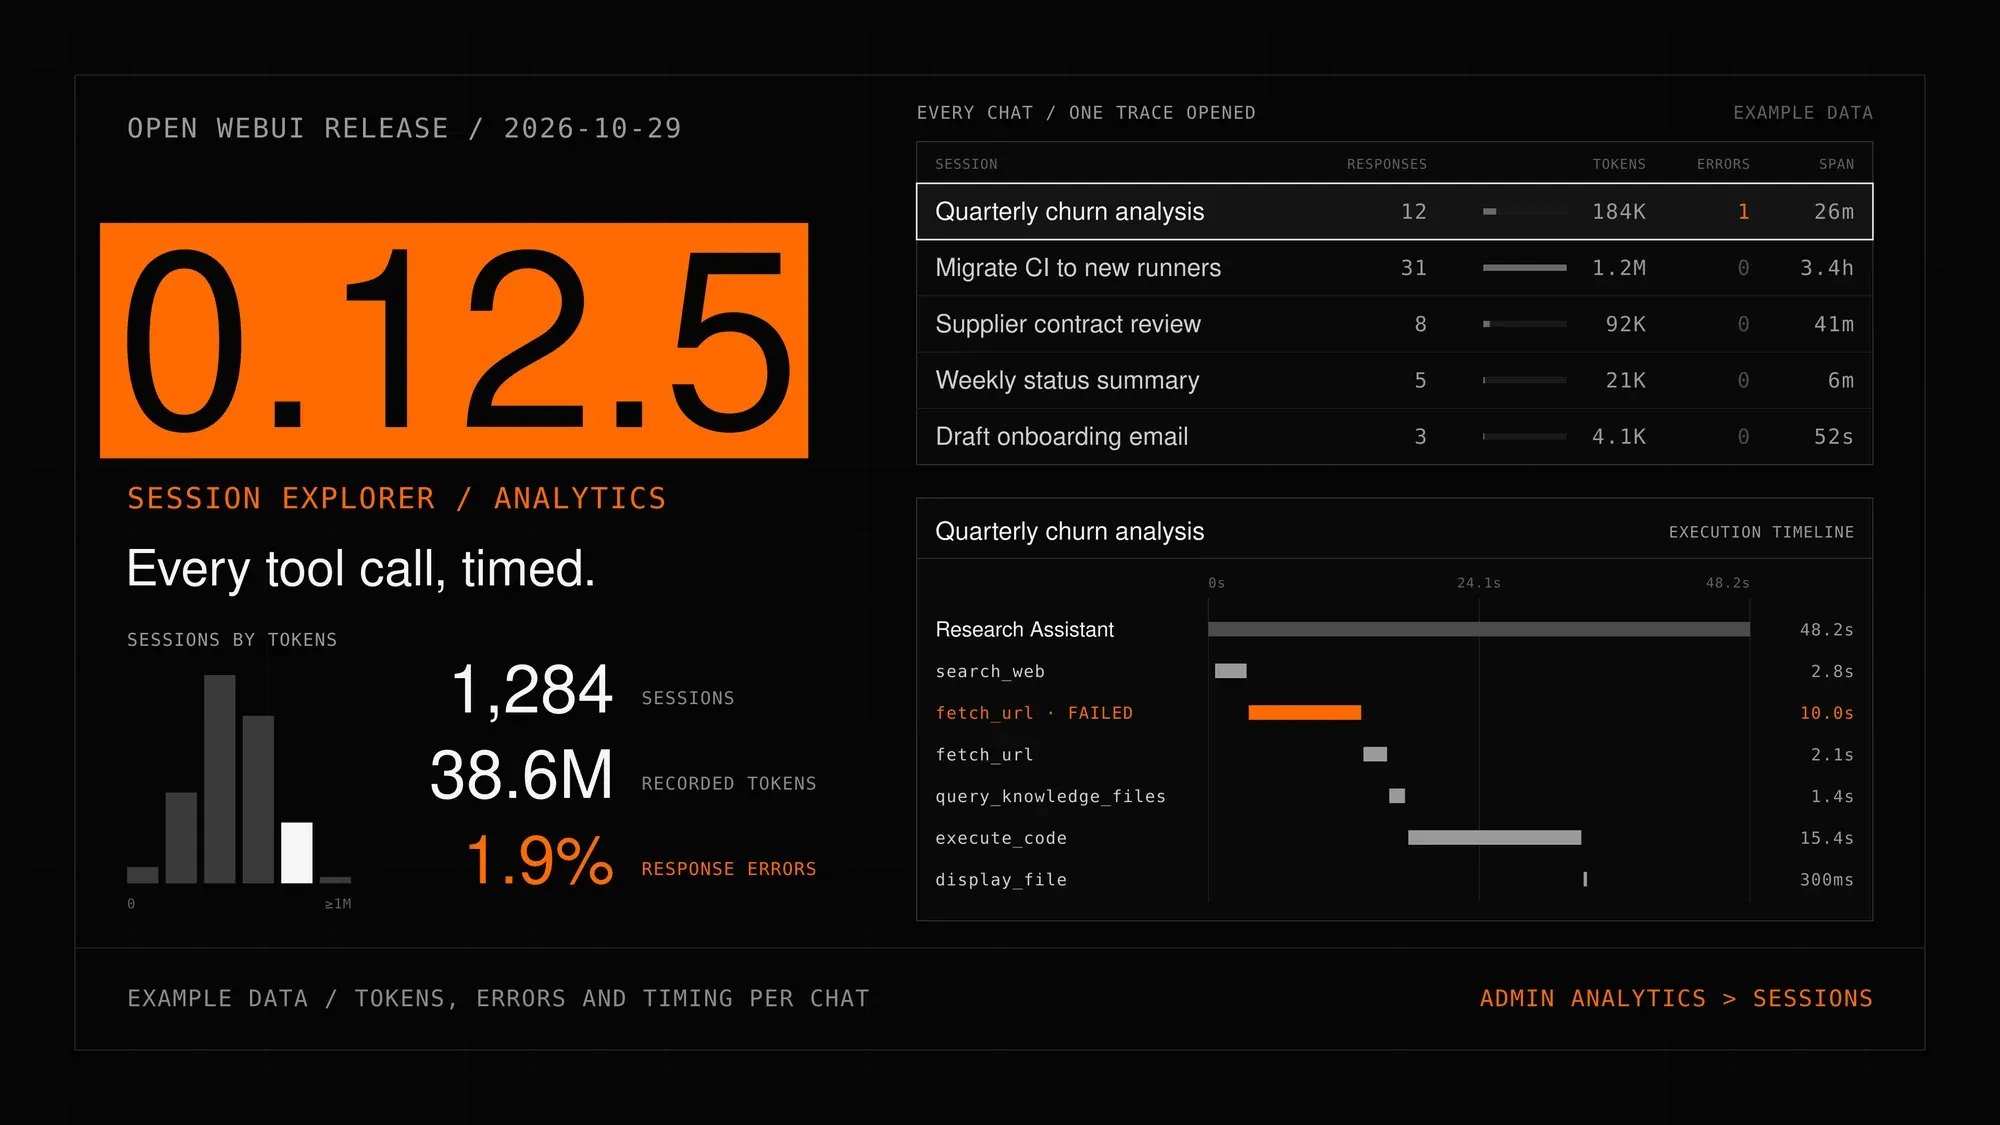This screenshot has width=2000, height=1125.
Task: Click the 24.1s timeline axis tick
Action: (1478, 583)
